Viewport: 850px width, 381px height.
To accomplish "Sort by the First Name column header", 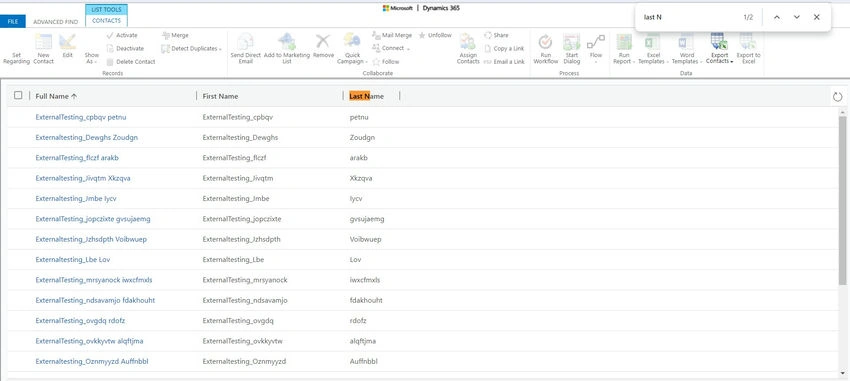I will (220, 96).
